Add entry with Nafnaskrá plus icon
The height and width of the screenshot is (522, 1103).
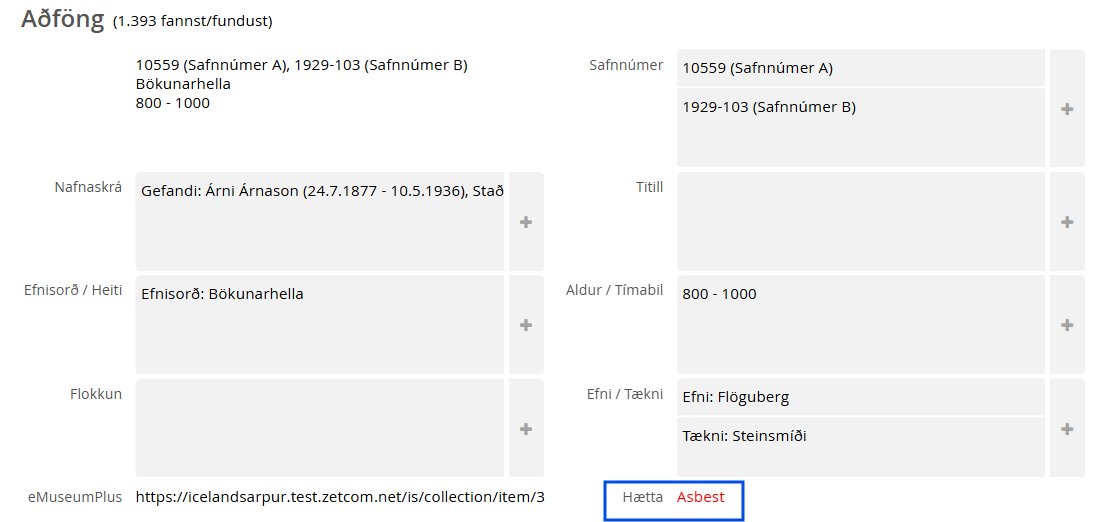[x=526, y=222]
